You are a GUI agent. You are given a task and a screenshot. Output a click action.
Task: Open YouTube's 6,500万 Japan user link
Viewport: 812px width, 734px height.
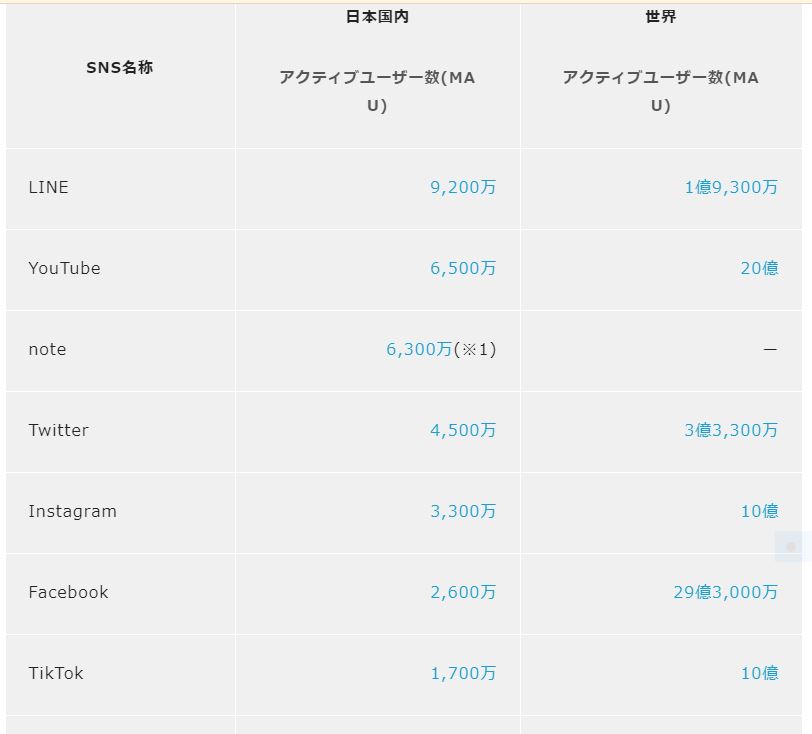(463, 268)
